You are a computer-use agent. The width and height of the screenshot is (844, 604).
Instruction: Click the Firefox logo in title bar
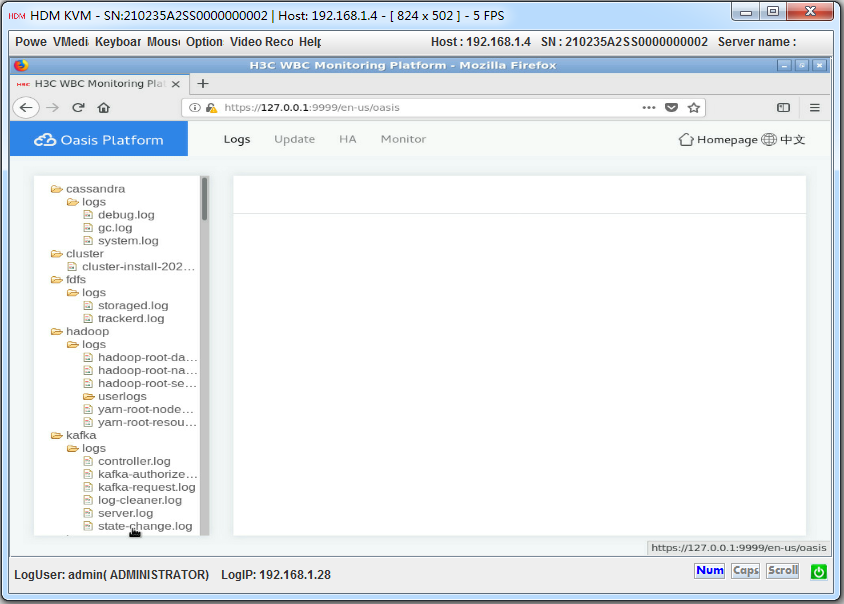coord(21,65)
